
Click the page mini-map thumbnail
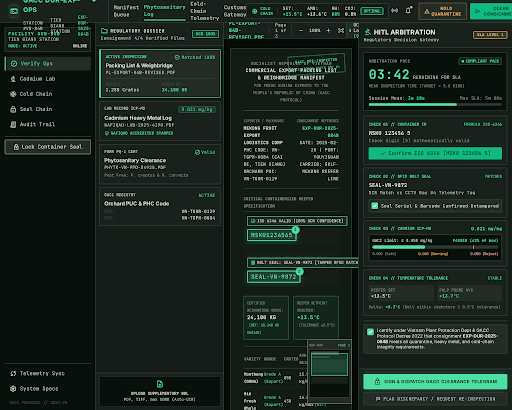coord(329,372)
